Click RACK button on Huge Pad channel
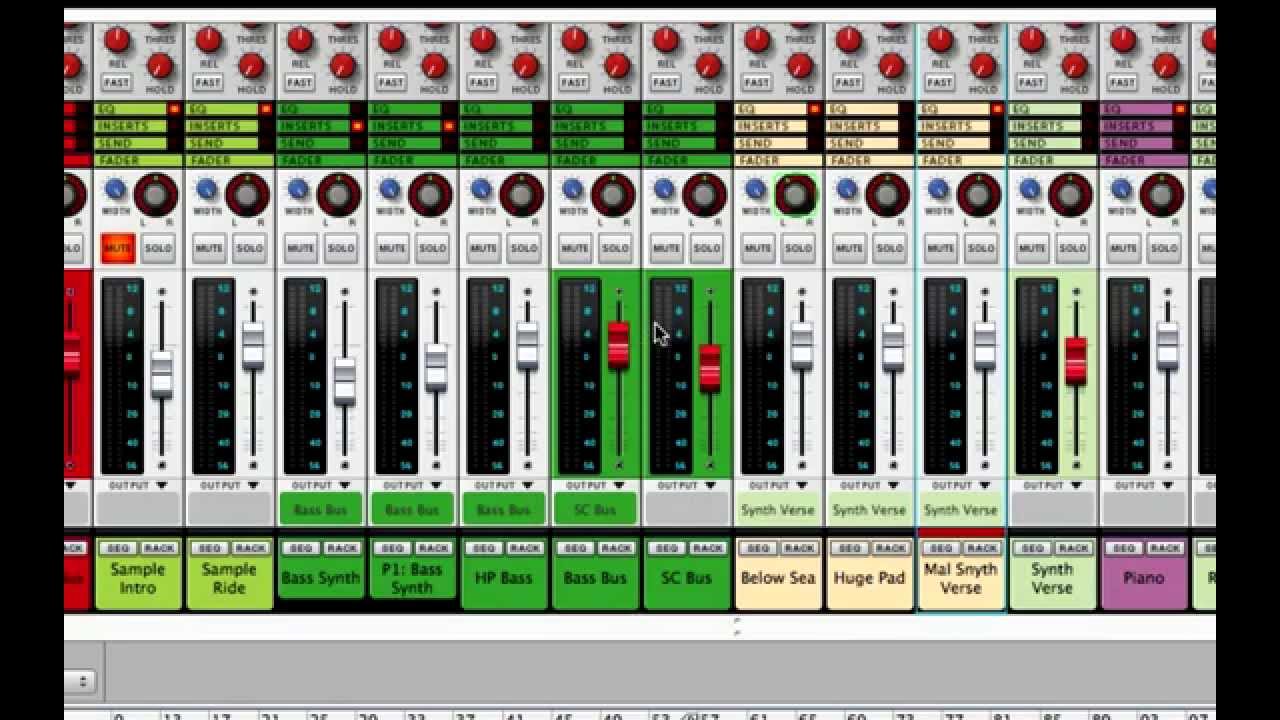 point(891,548)
